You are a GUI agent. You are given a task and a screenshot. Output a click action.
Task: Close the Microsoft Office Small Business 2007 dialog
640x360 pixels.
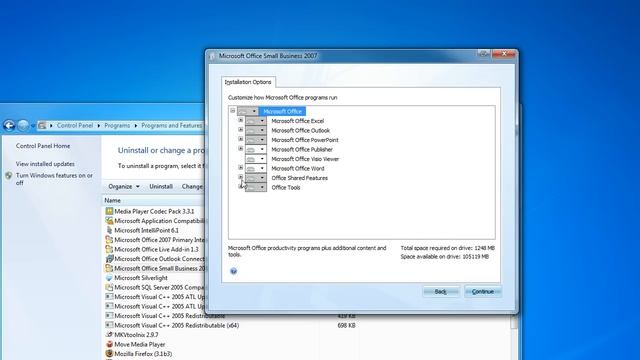click(504, 54)
